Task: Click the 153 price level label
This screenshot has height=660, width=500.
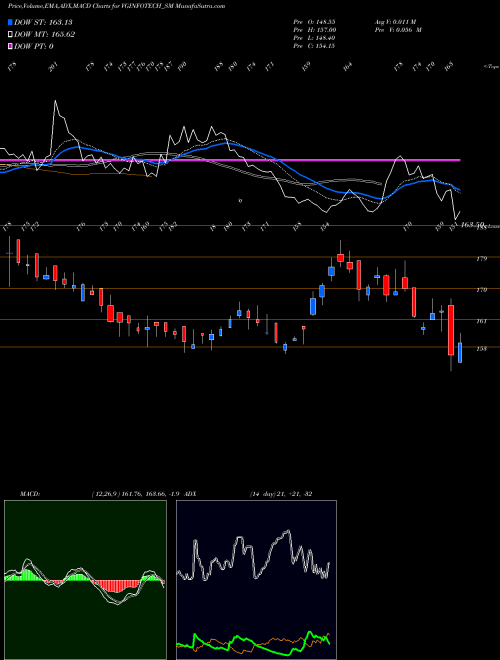Action: [482, 349]
